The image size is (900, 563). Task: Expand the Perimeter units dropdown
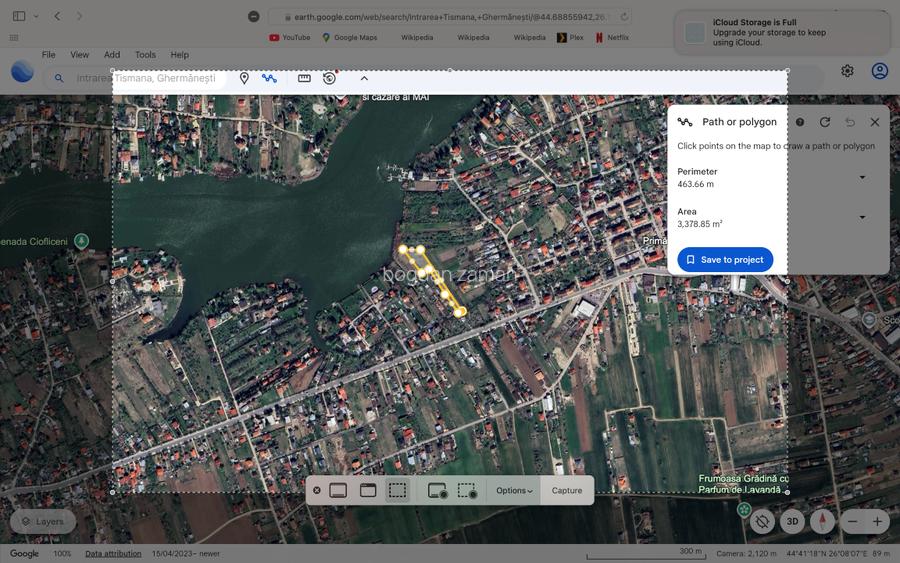tap(862, 178)
